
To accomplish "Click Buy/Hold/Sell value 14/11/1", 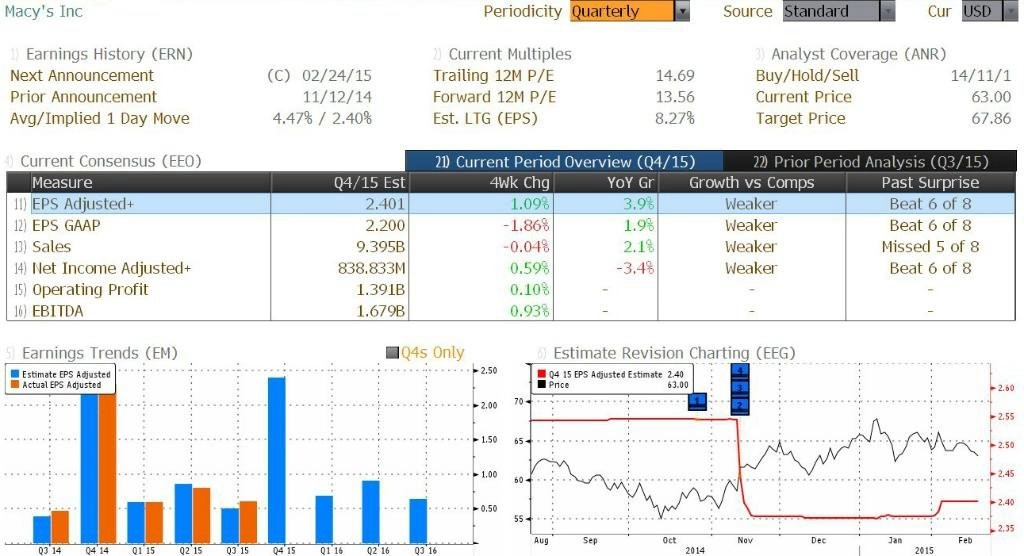I will click(981, 76).
